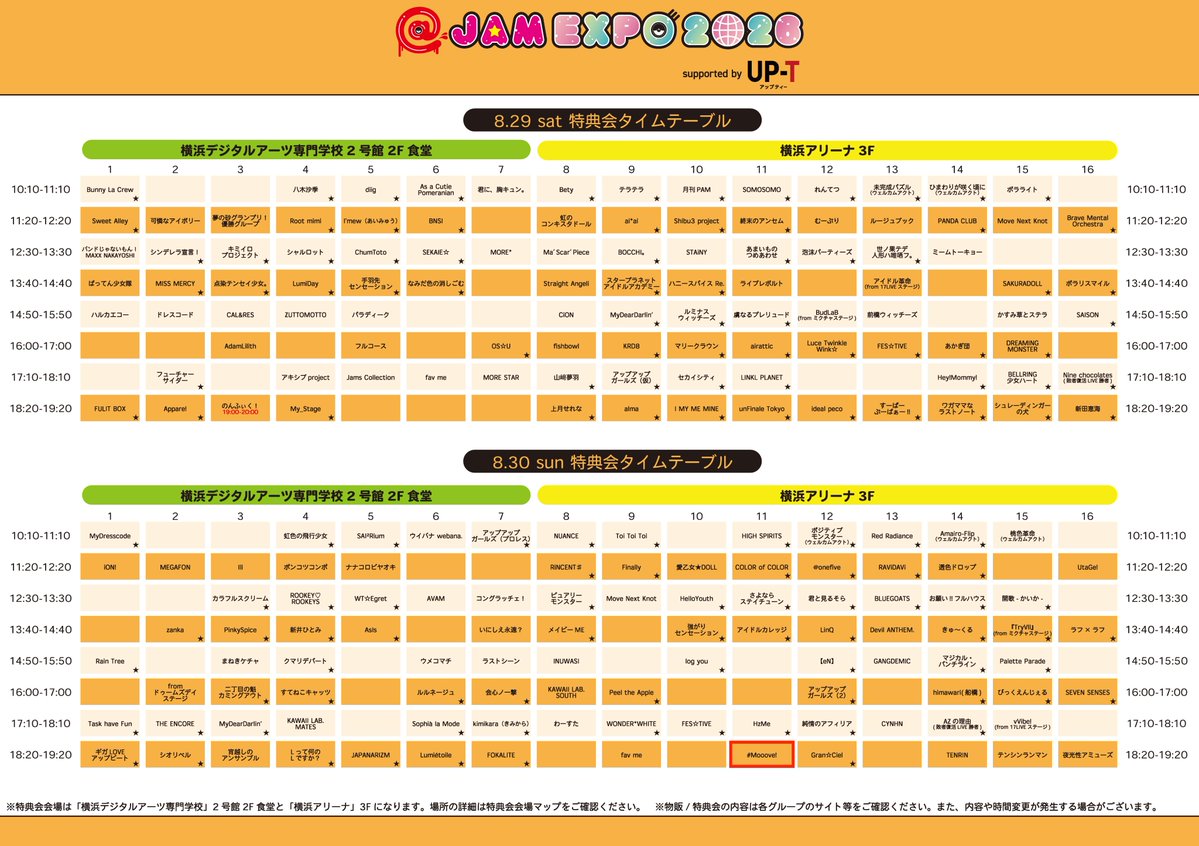Click the SAISON cell

tap(1088, 314)
